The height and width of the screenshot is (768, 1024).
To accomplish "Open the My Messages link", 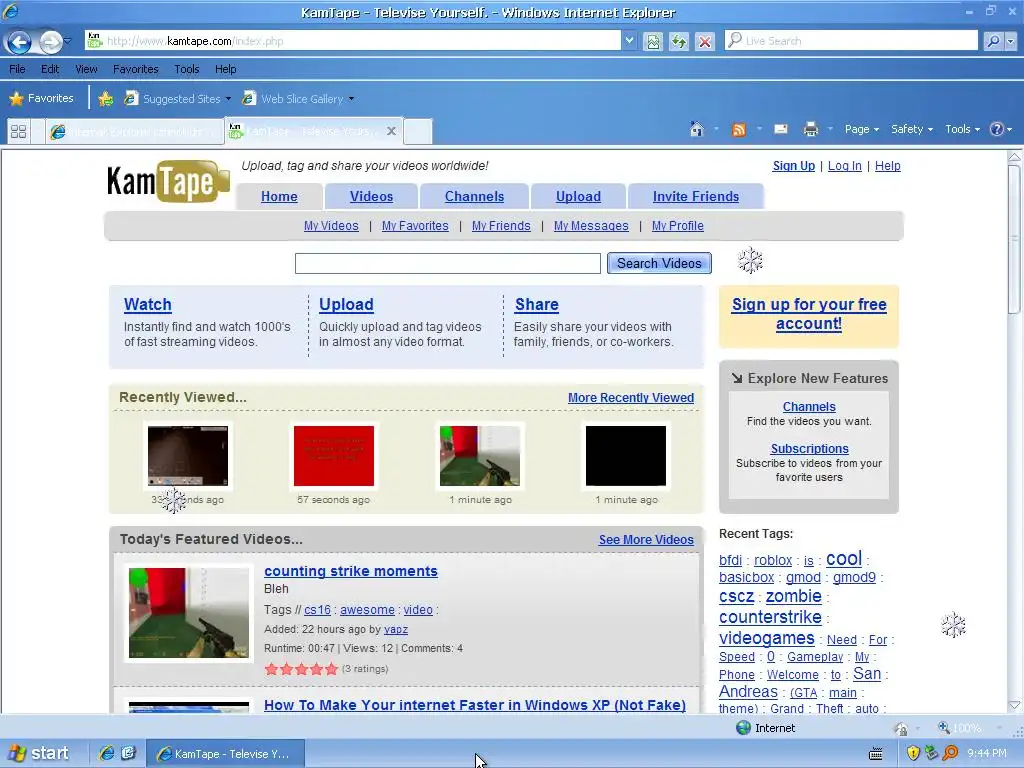I will 591,226.
